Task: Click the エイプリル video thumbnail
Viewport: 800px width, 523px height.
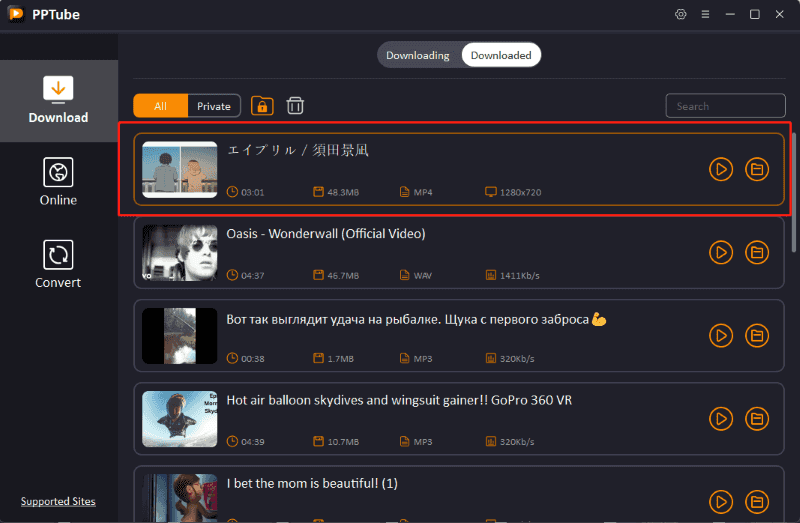Action: pos(180,169)
